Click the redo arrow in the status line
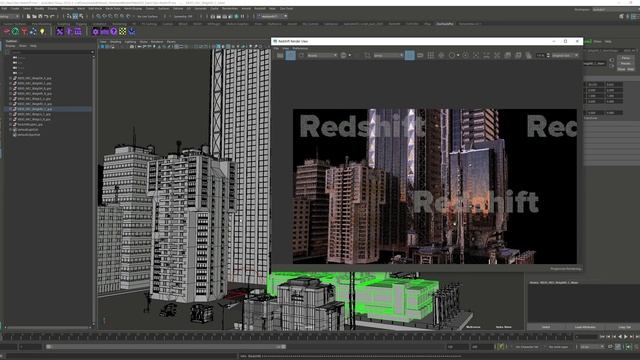Screen dimensions: 640x360 pos(52,16)
